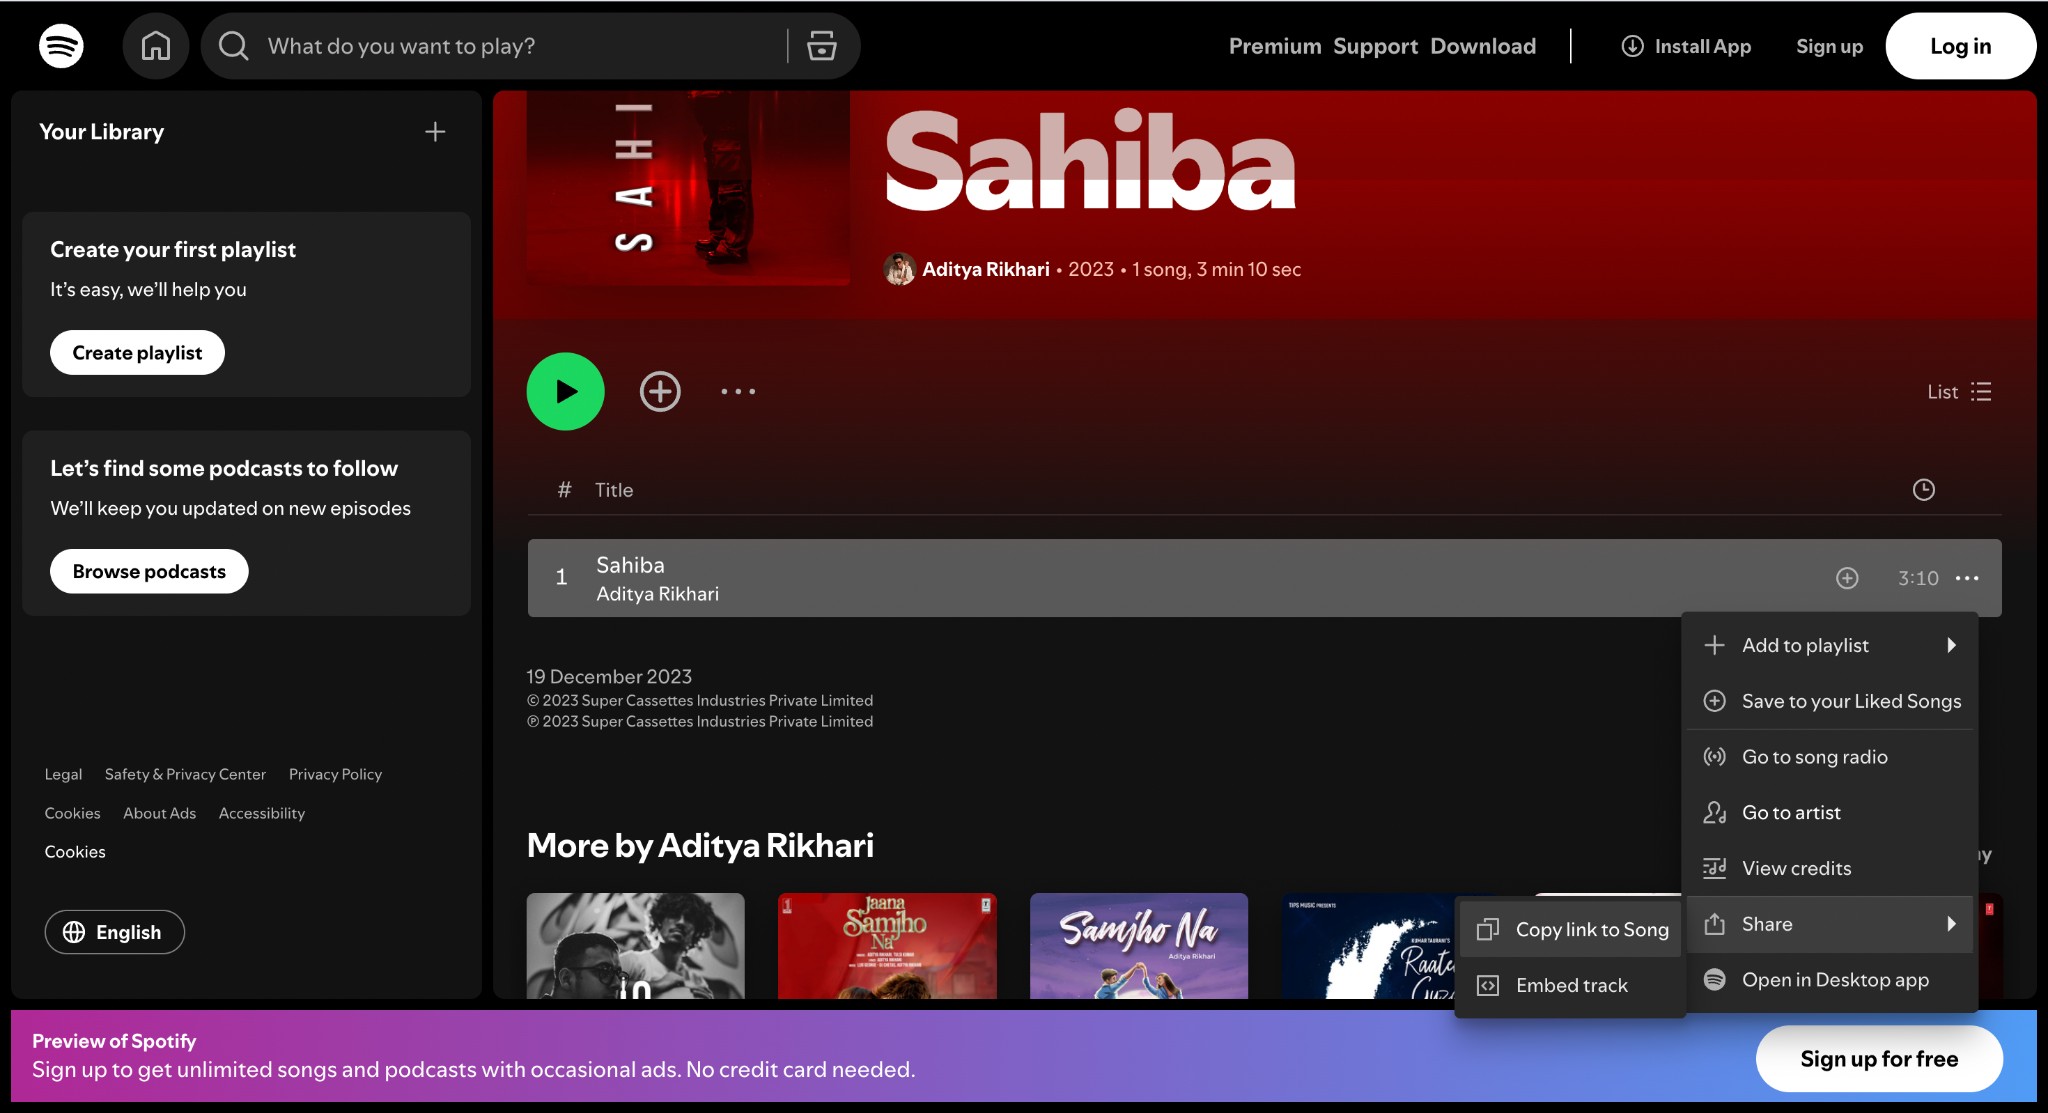Click the globe icon in English button
Viewport: 2048px width, 1113px height.
[74, 932]
